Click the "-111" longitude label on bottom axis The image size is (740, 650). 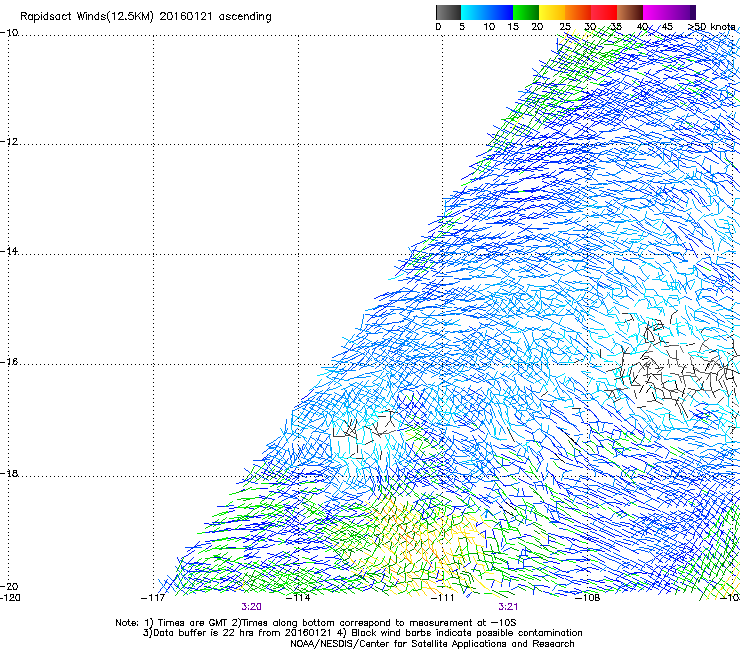442,598
